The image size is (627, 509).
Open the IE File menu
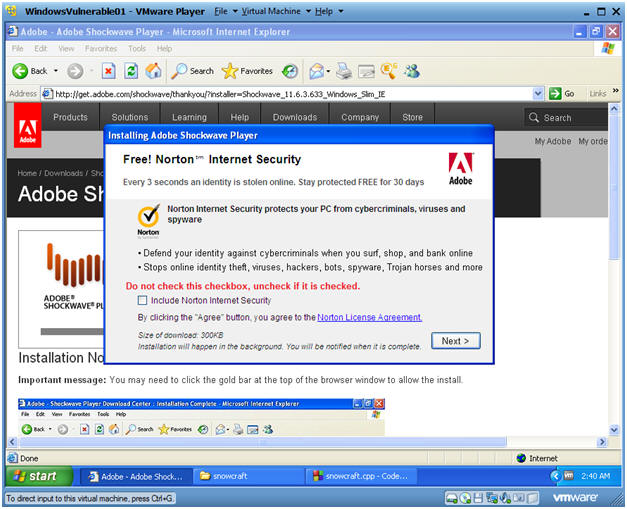[x=17, y=48]
